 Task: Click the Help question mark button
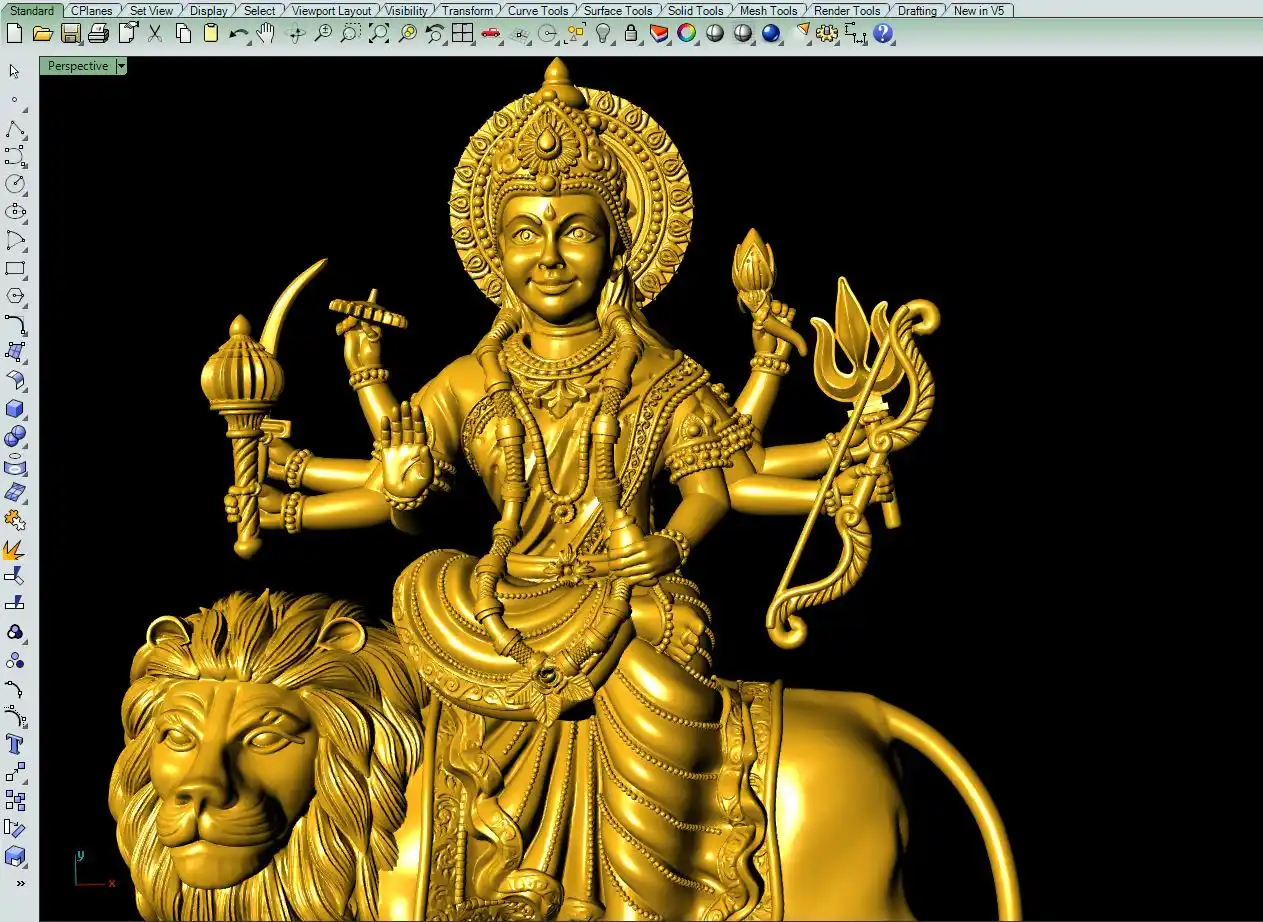pyautogui.click(x=882, y=33)
